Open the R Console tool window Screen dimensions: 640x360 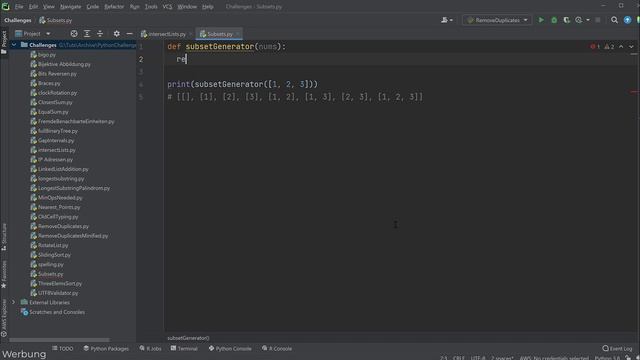coord(277,349)
